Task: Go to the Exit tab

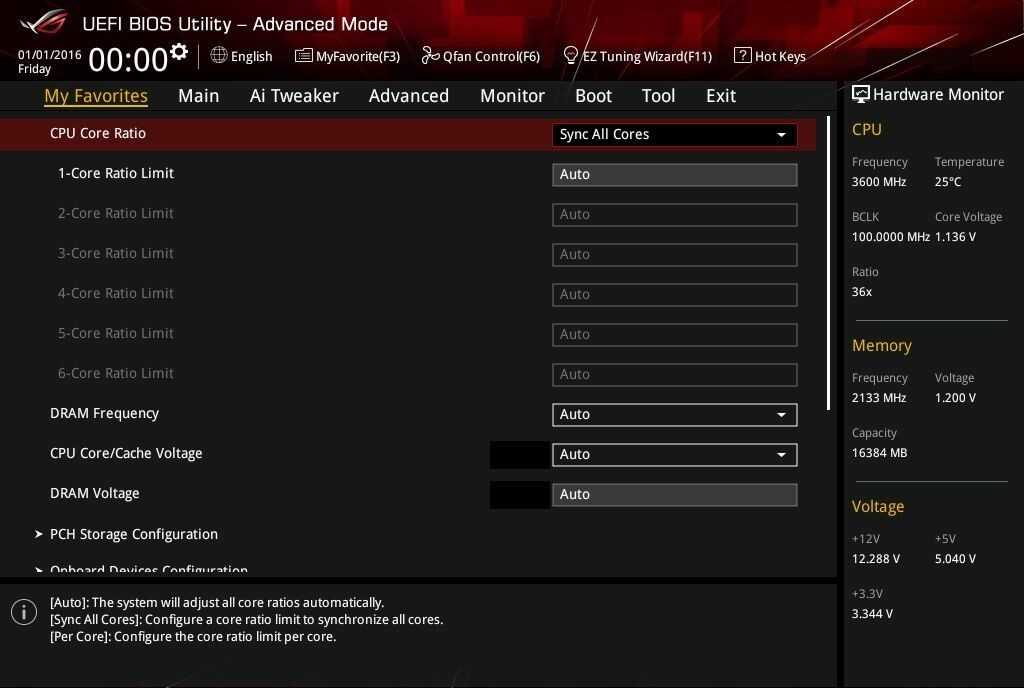Action: point(720,96)
